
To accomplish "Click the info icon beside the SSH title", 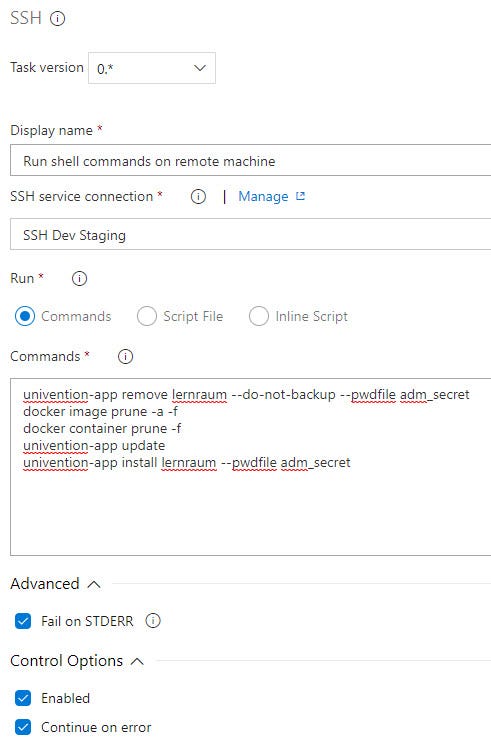I will coord(58,19).
